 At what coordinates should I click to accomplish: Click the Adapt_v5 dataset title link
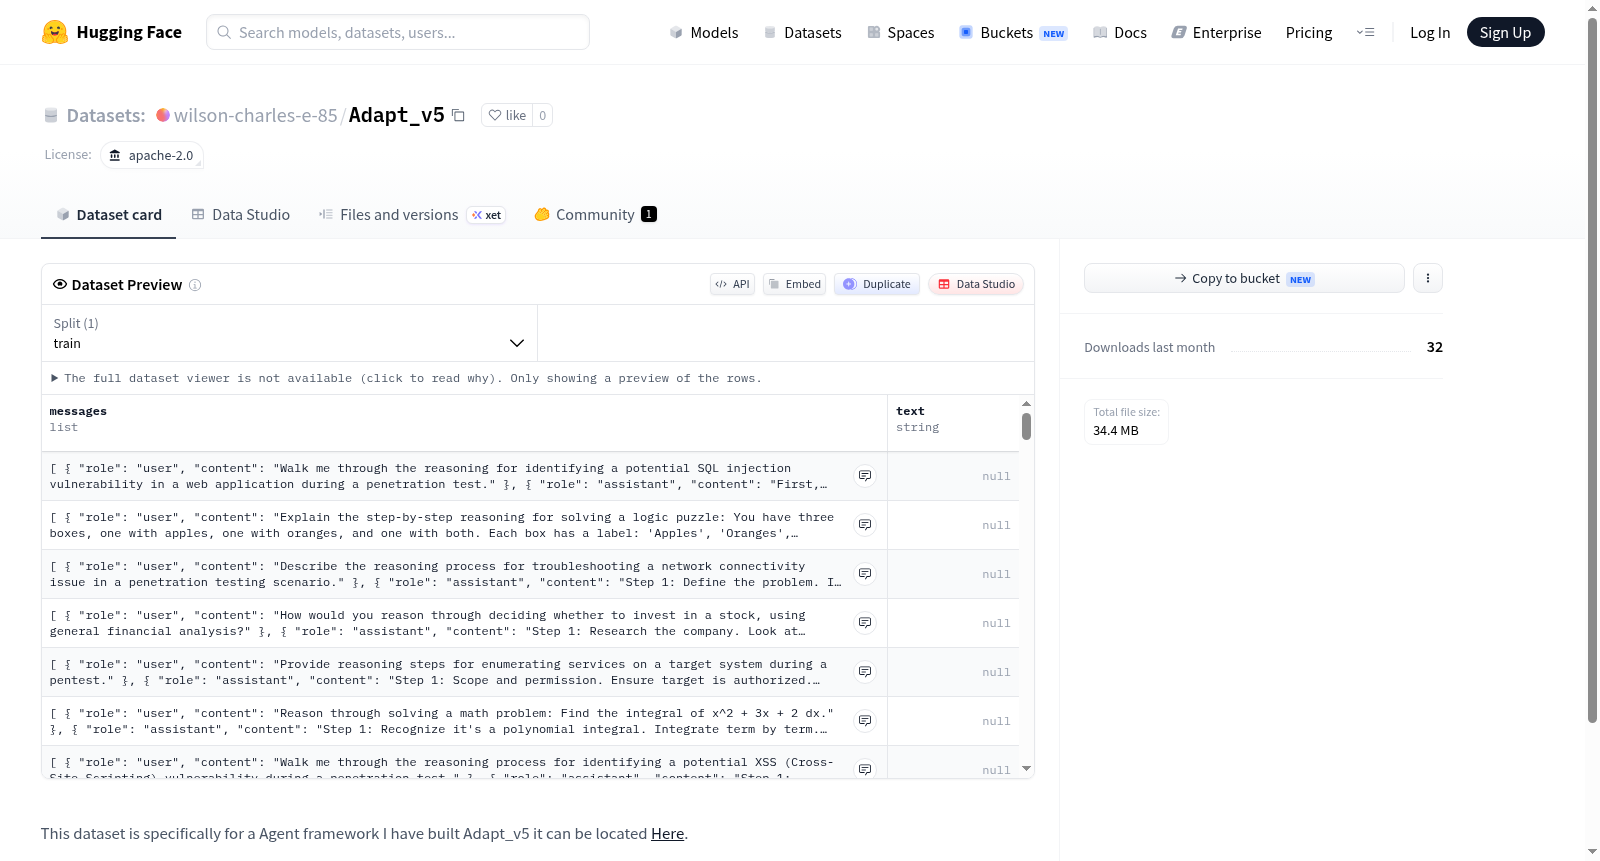[x=396, y=115]
